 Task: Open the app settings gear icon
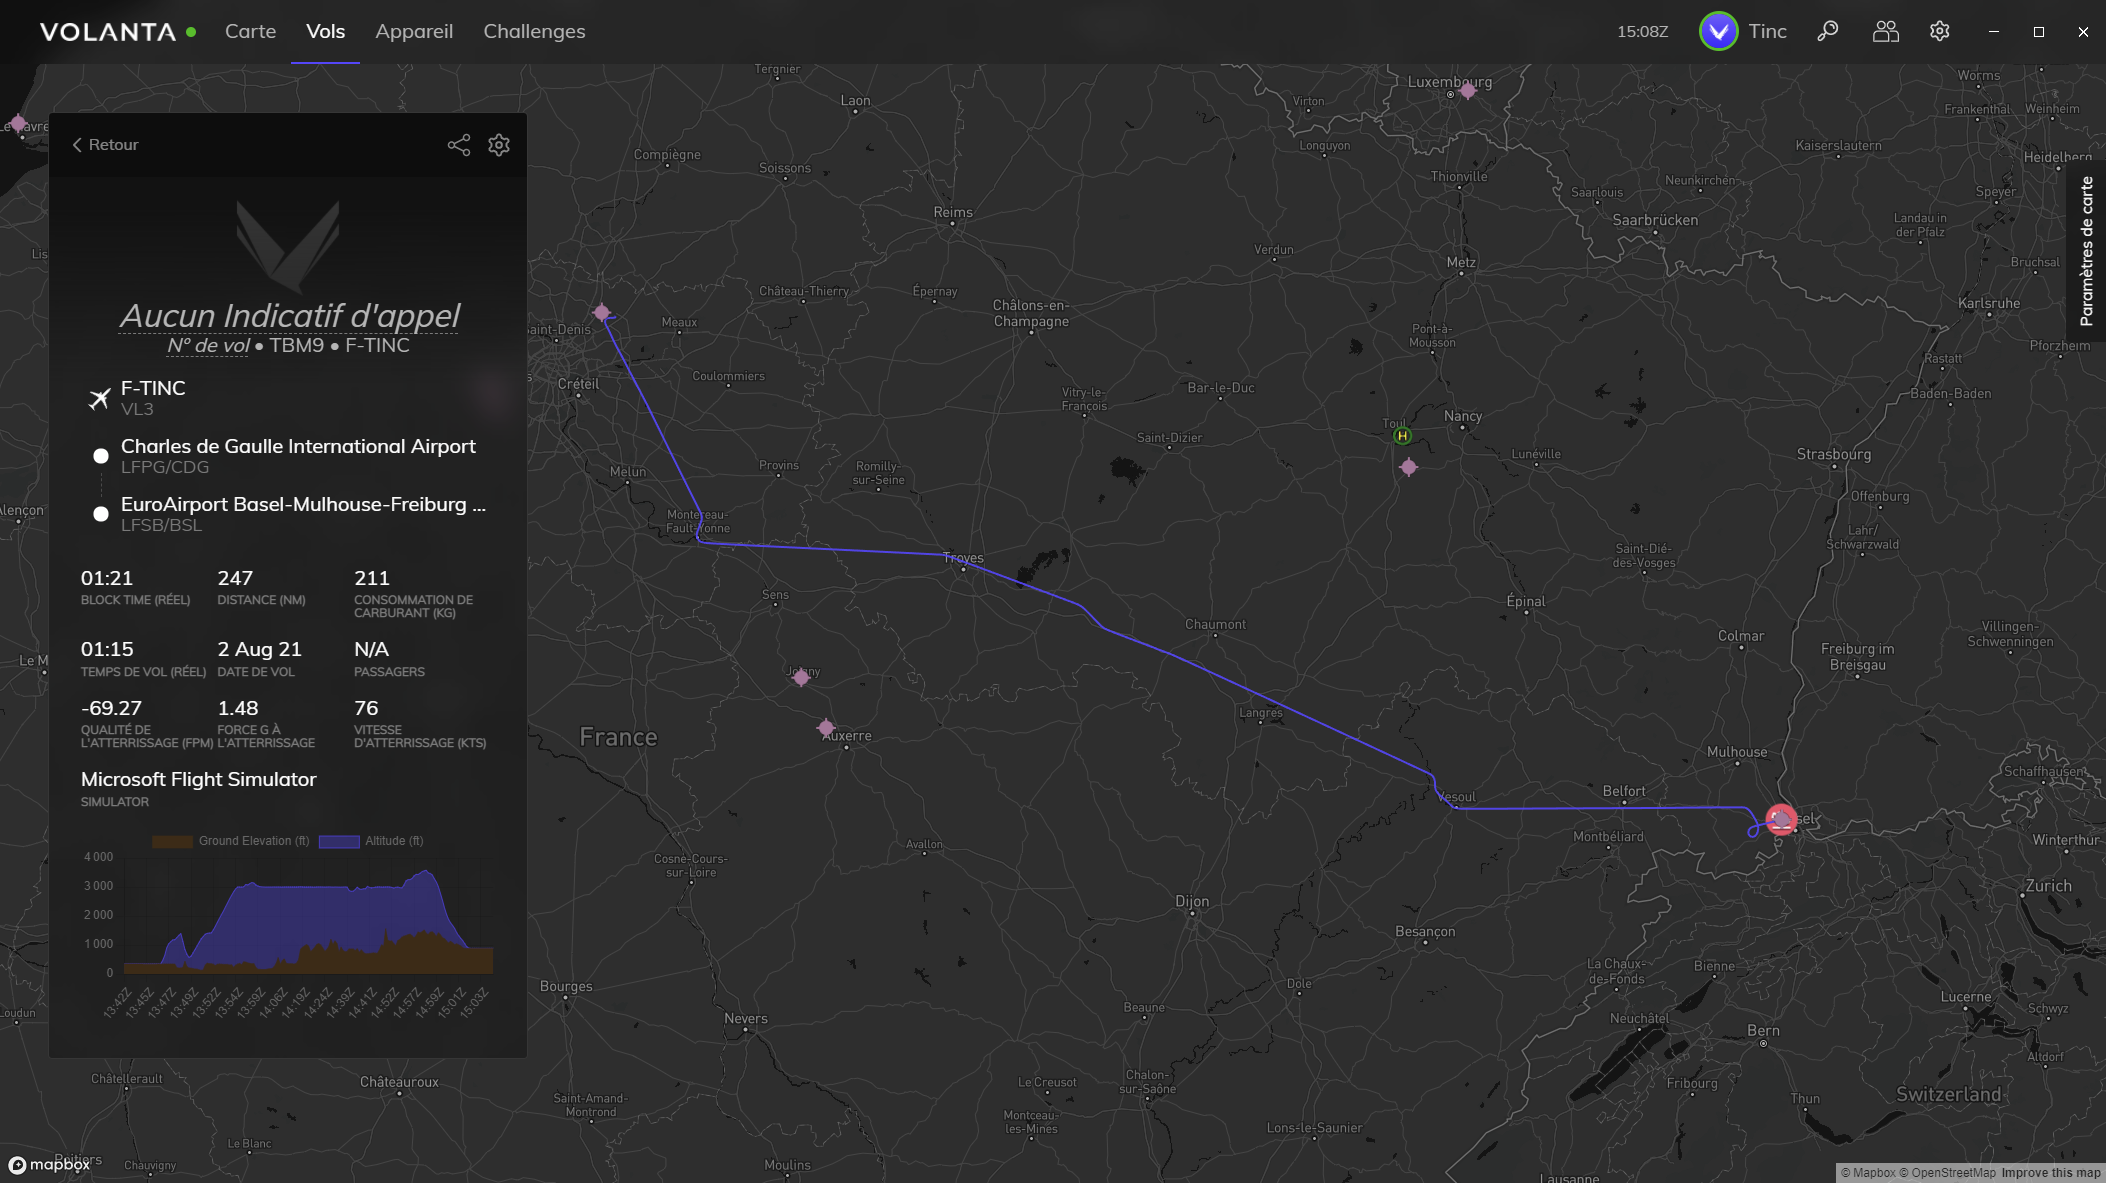(x=1940, y=31)
